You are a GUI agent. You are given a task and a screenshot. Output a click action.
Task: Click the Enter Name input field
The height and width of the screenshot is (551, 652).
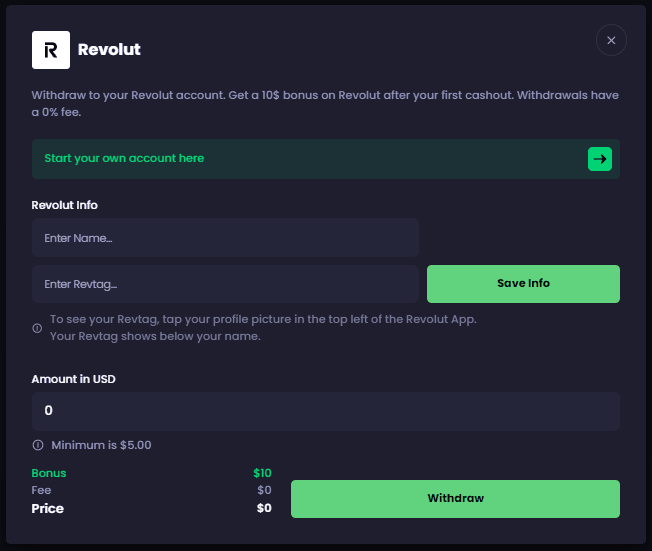[225, 238]
